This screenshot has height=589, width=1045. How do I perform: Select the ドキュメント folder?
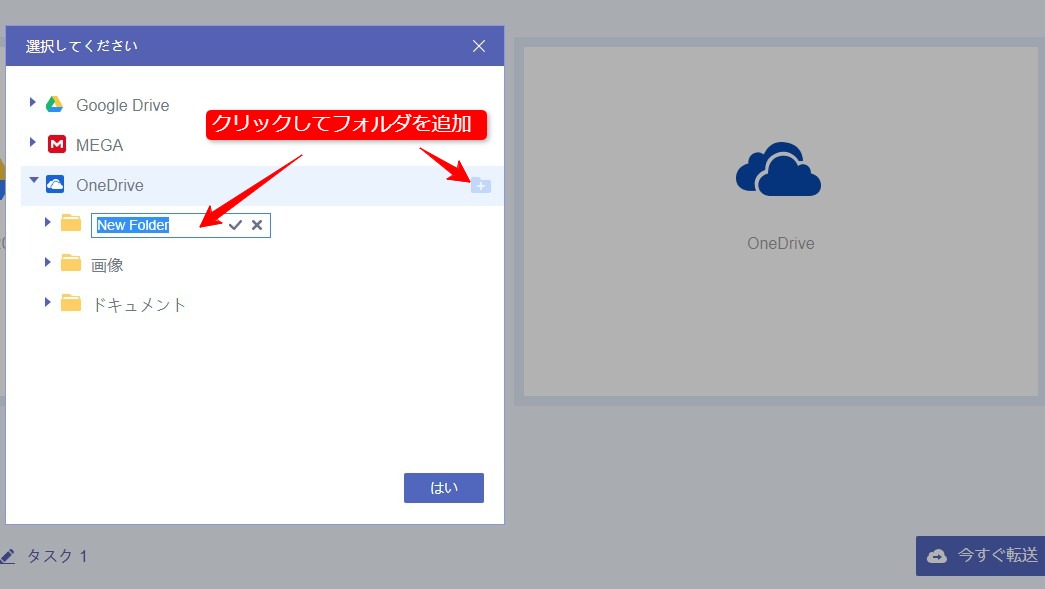139,305
